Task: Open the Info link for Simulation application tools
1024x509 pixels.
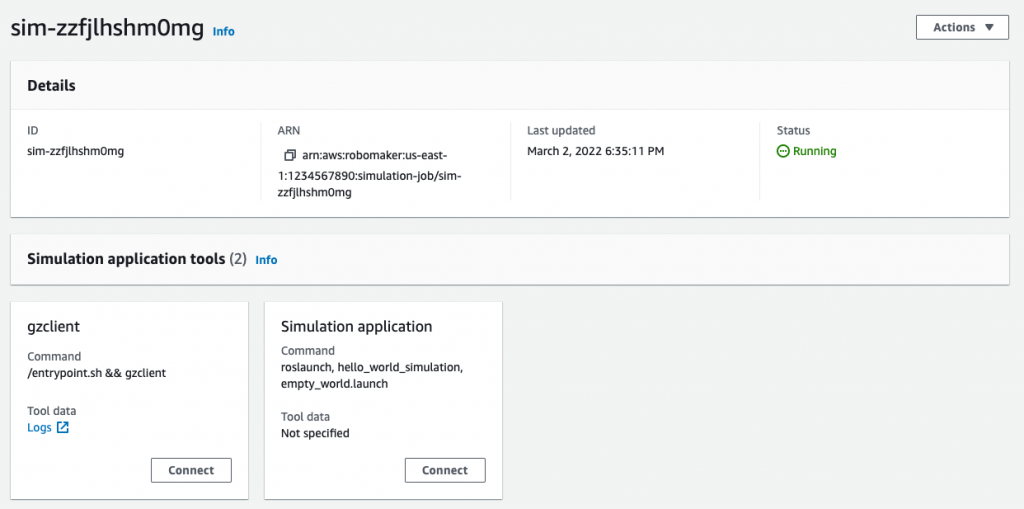Action: (266, 260)
